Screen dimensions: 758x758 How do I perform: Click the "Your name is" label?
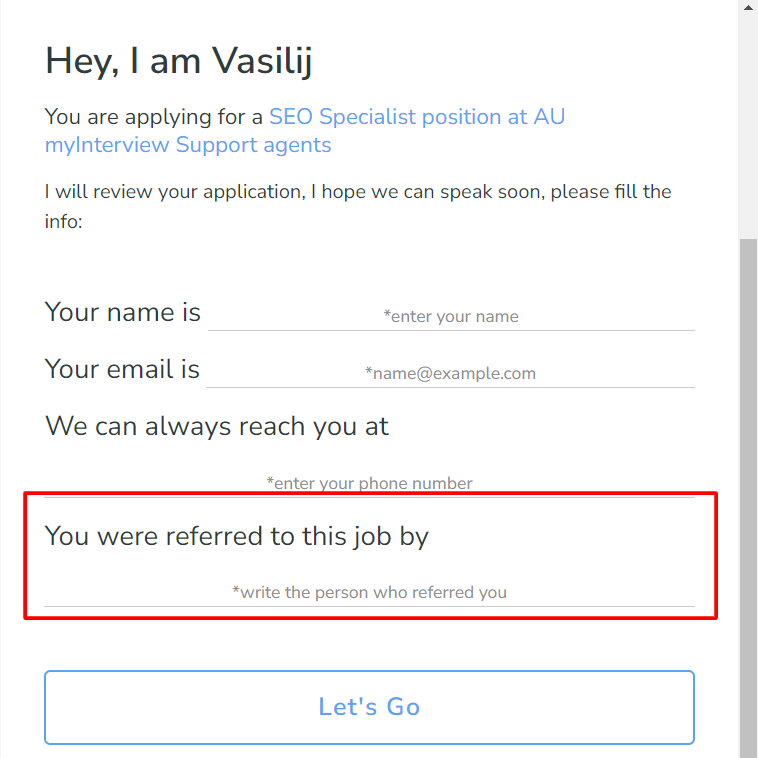[123, 312]
